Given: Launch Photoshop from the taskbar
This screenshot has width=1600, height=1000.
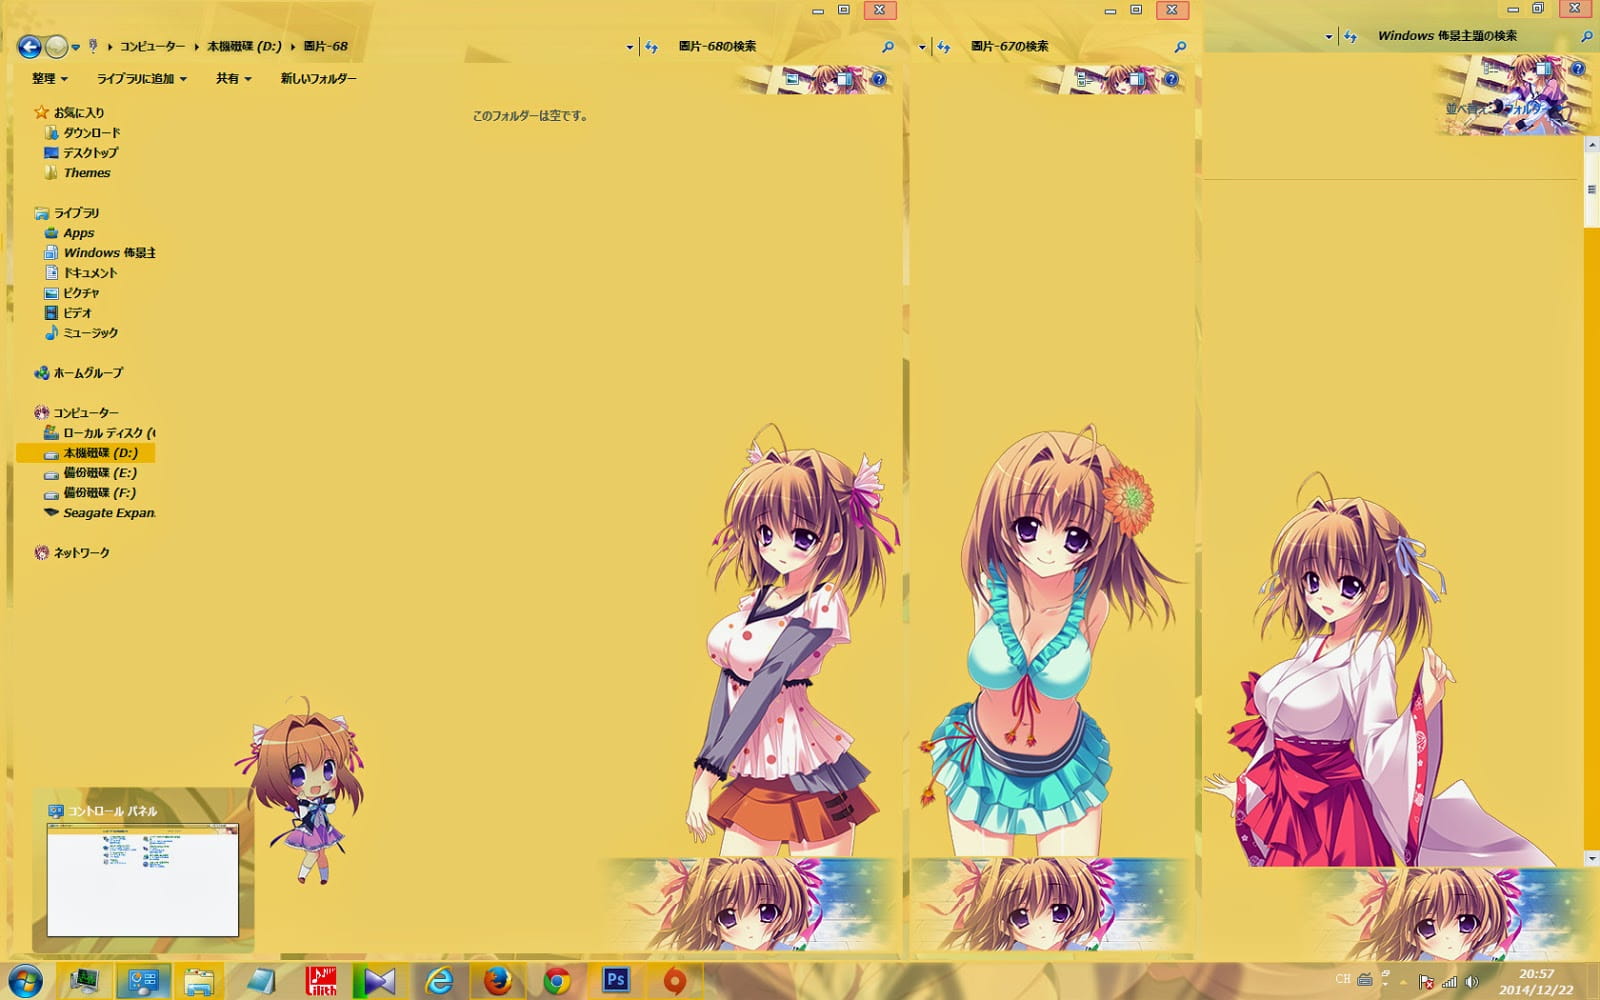Looking at the screenshot, I should pos(615,982).
